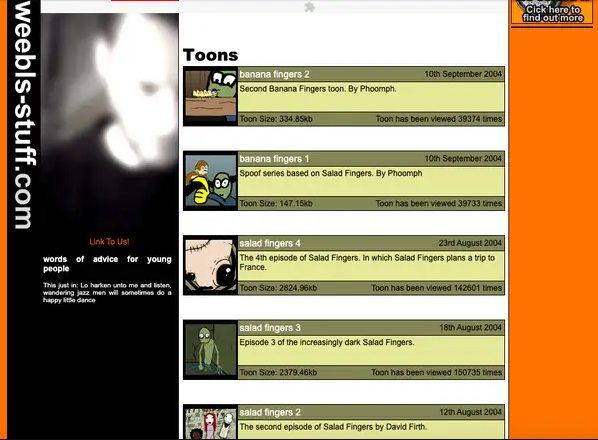Click the banana fingers 1 title
Screen dimensions: 598x440
coord(274,159)
